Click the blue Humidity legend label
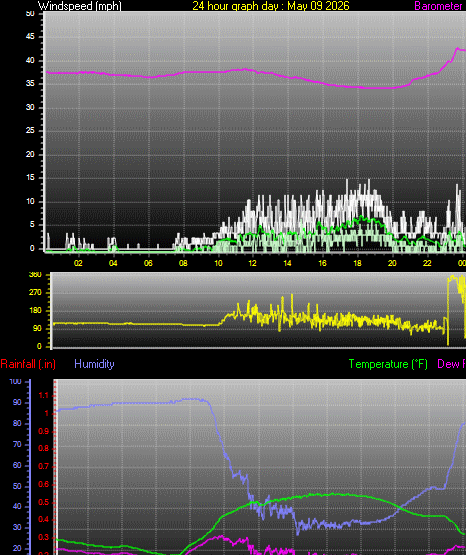The width and height of the screenshot is (466, 555). (94, 364)
